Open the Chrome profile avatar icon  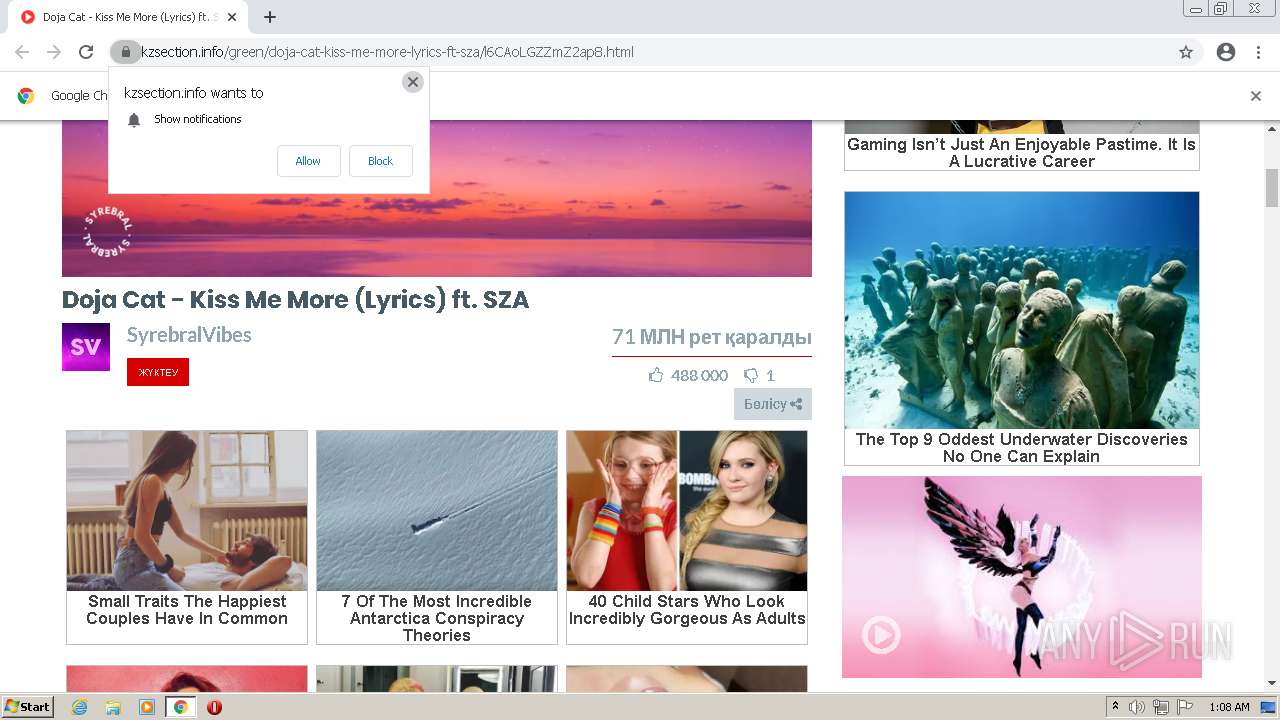point(1226,52)
